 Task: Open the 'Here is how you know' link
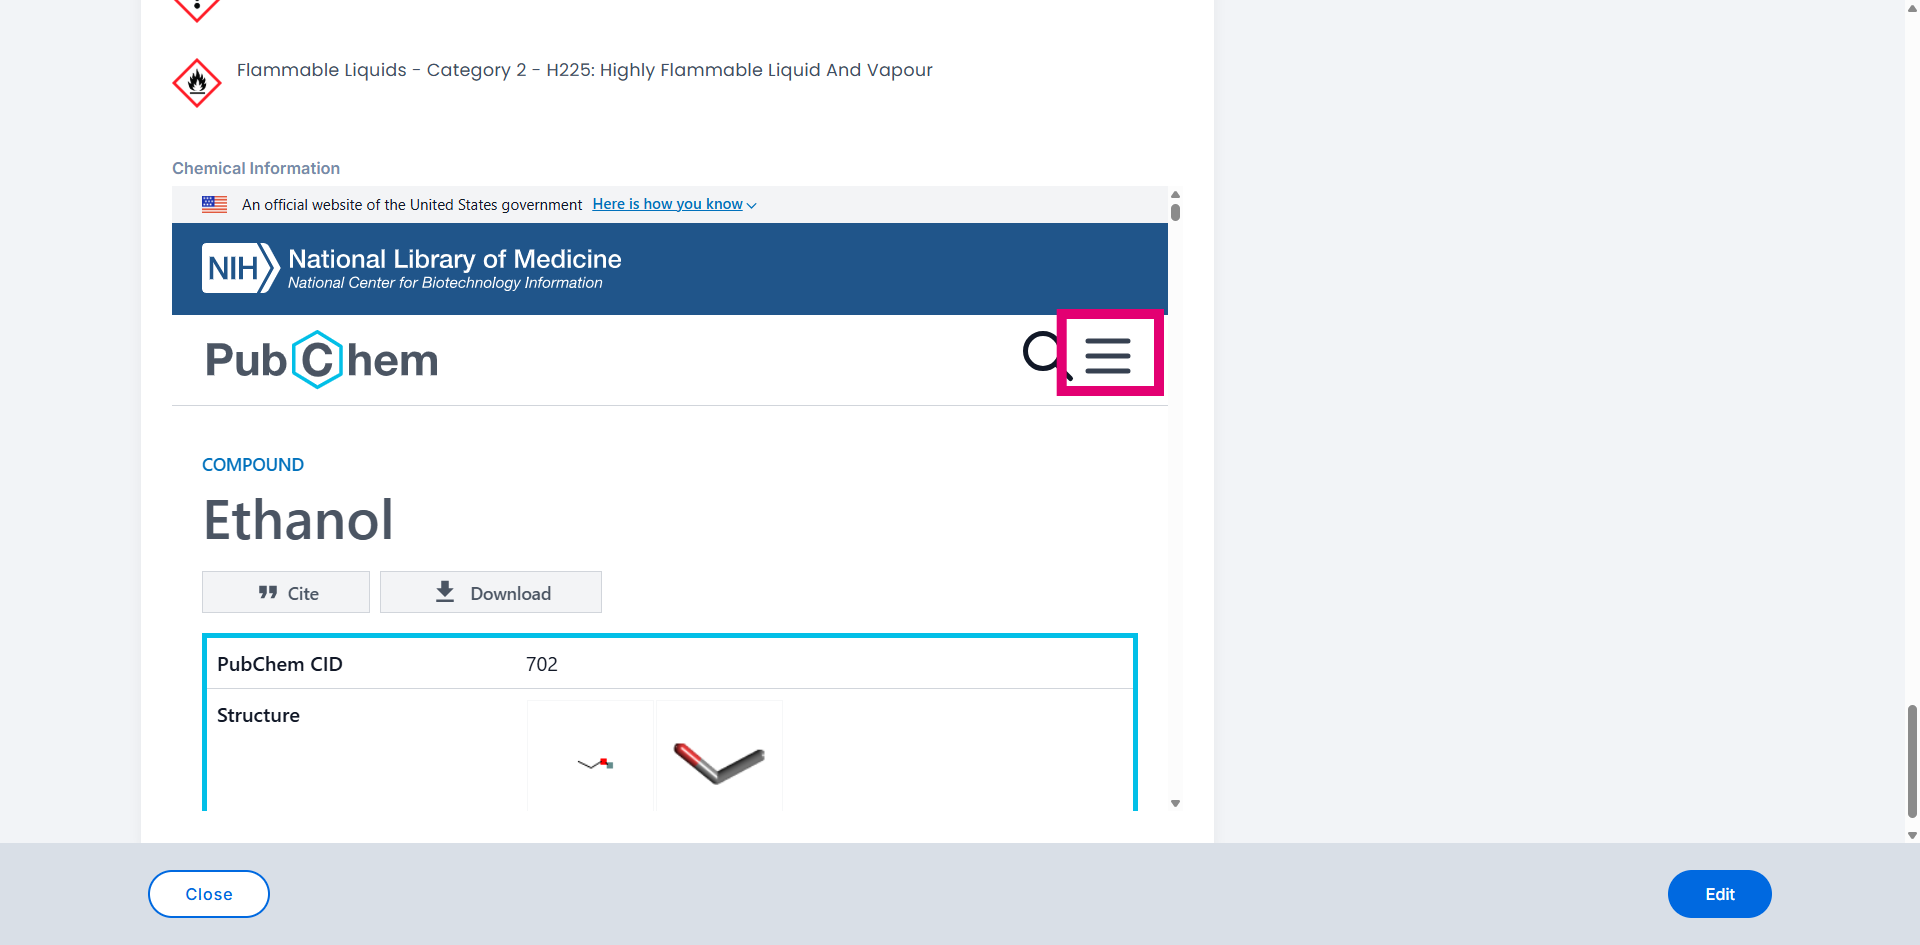[x=674, y=204]
